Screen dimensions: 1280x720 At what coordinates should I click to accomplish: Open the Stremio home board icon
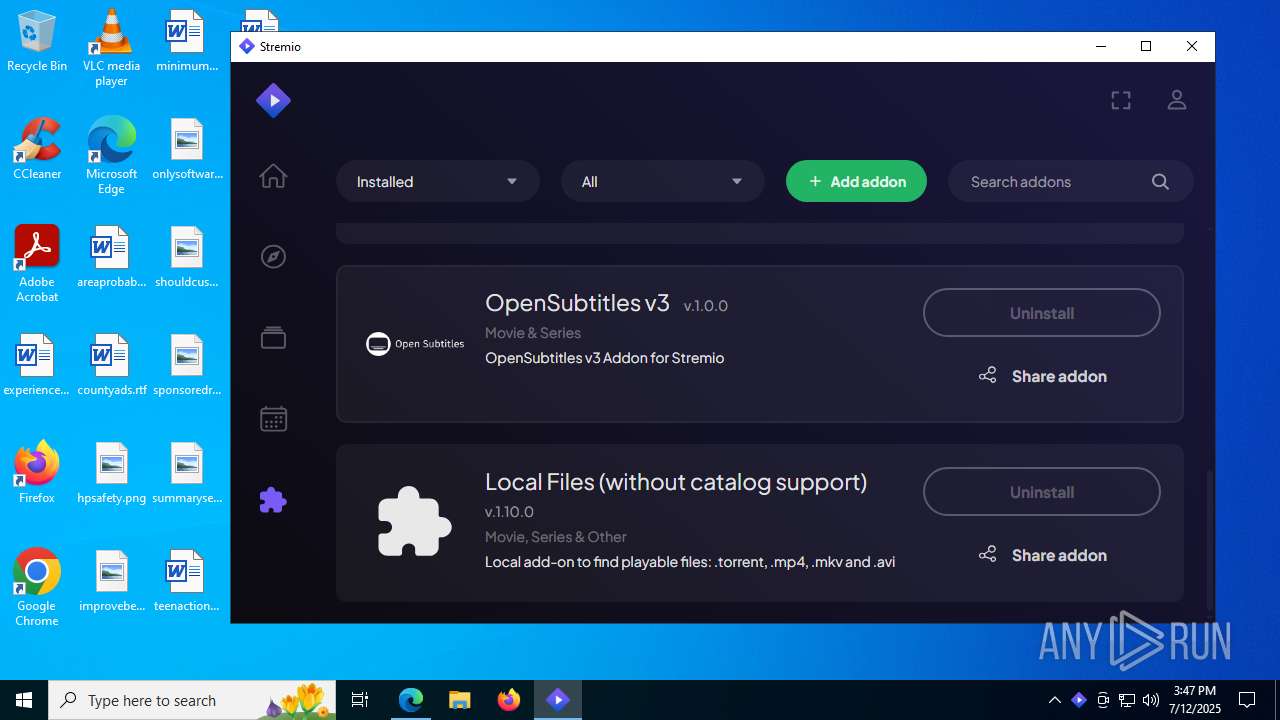tap(273, 177)
